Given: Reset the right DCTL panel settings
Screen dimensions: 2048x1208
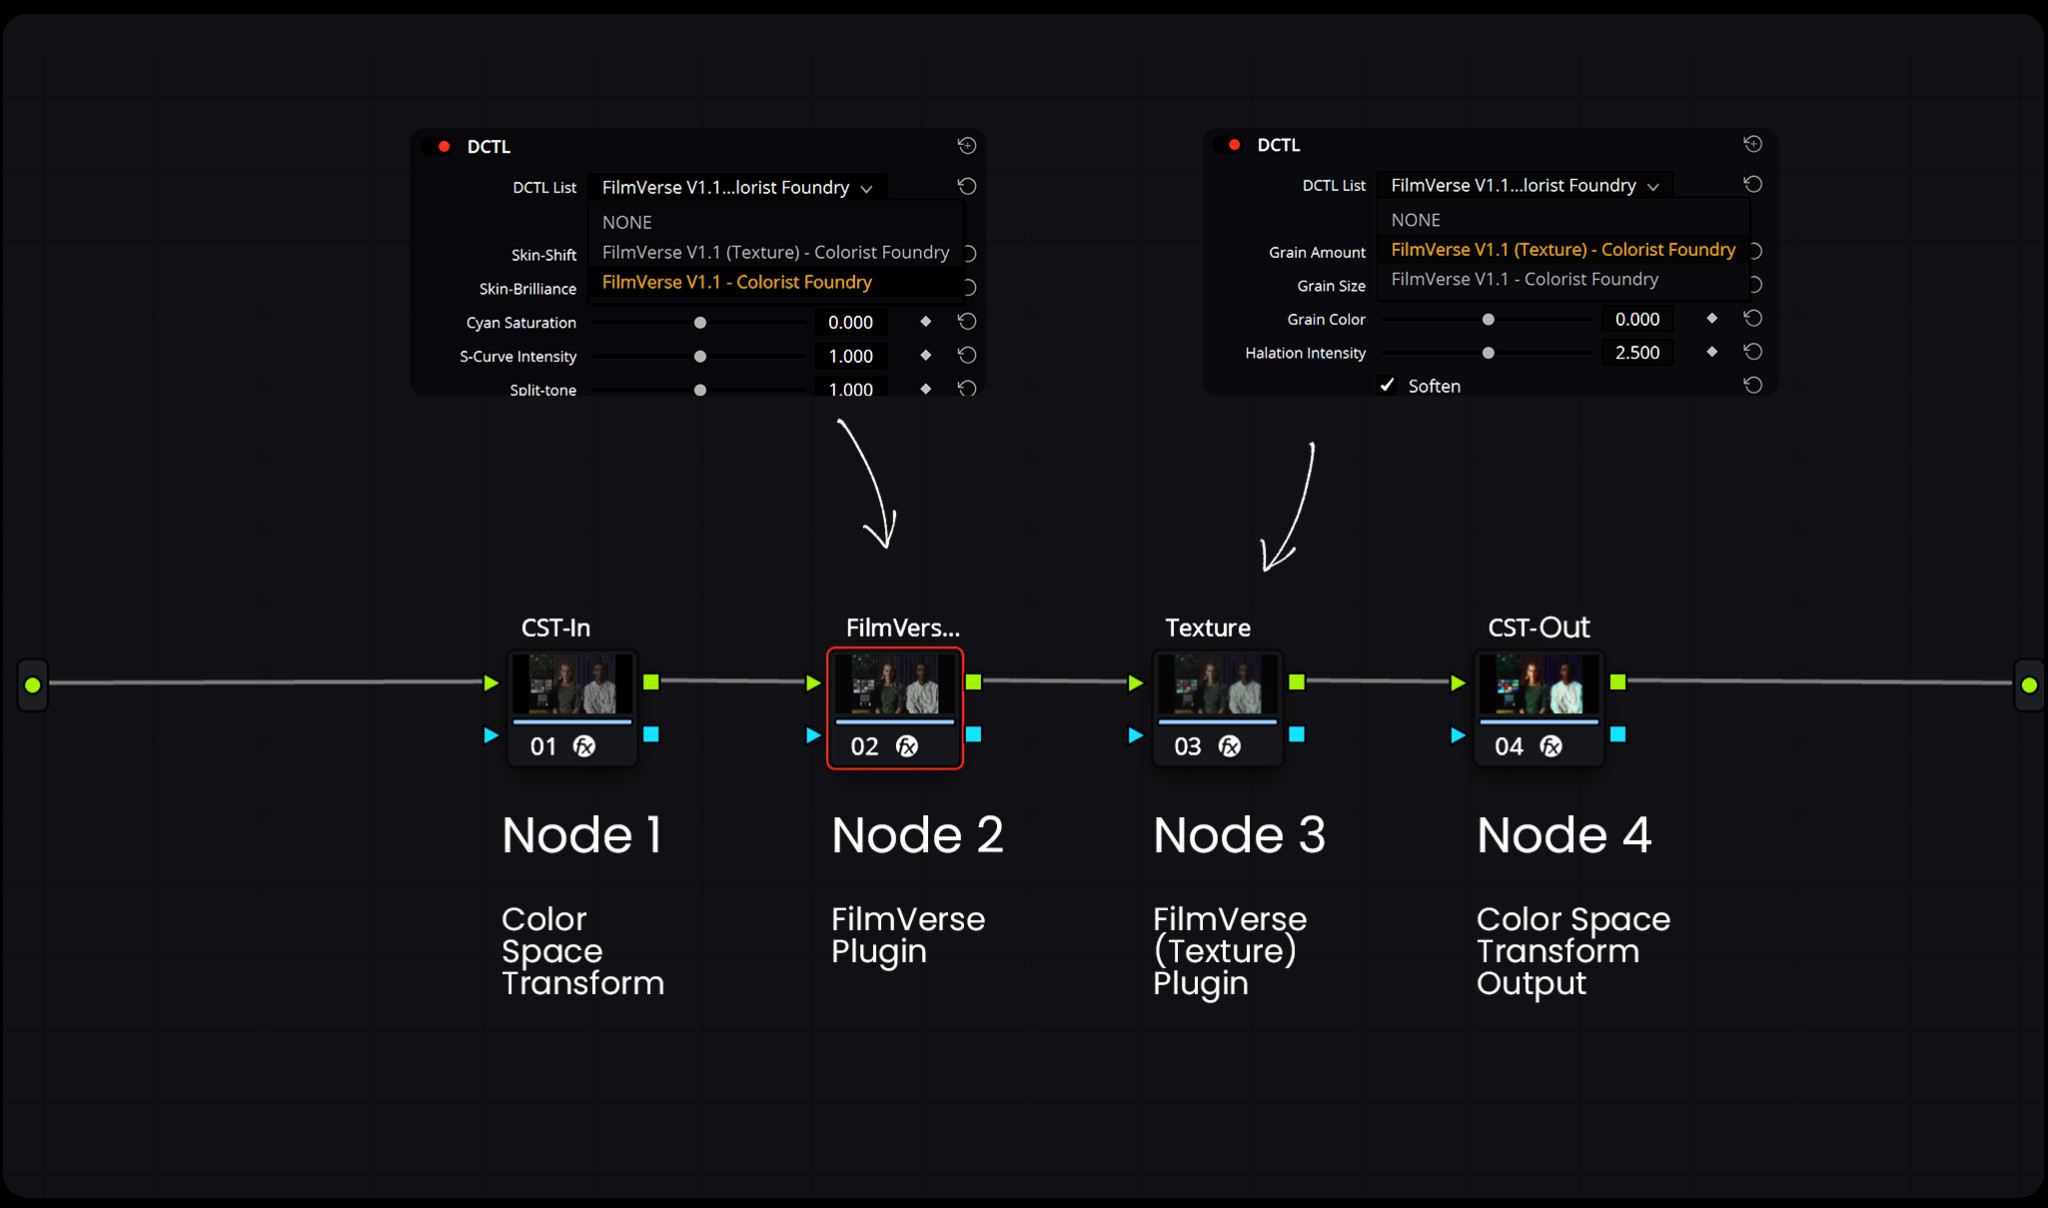Looking at the screenshot, I should click(1752, 144).
